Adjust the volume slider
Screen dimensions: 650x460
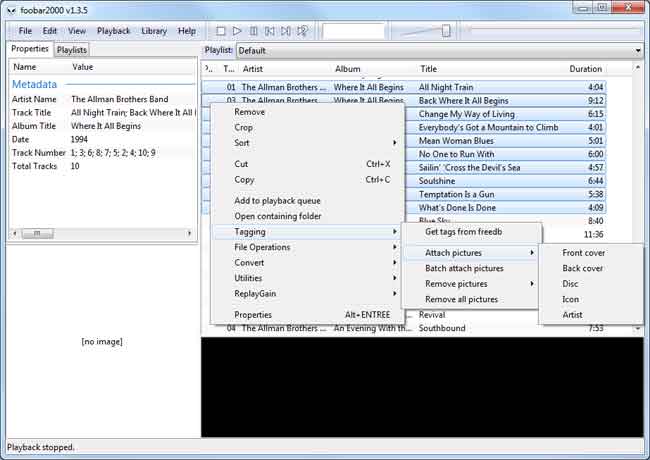pyautogui.click(x=446, y=31)
